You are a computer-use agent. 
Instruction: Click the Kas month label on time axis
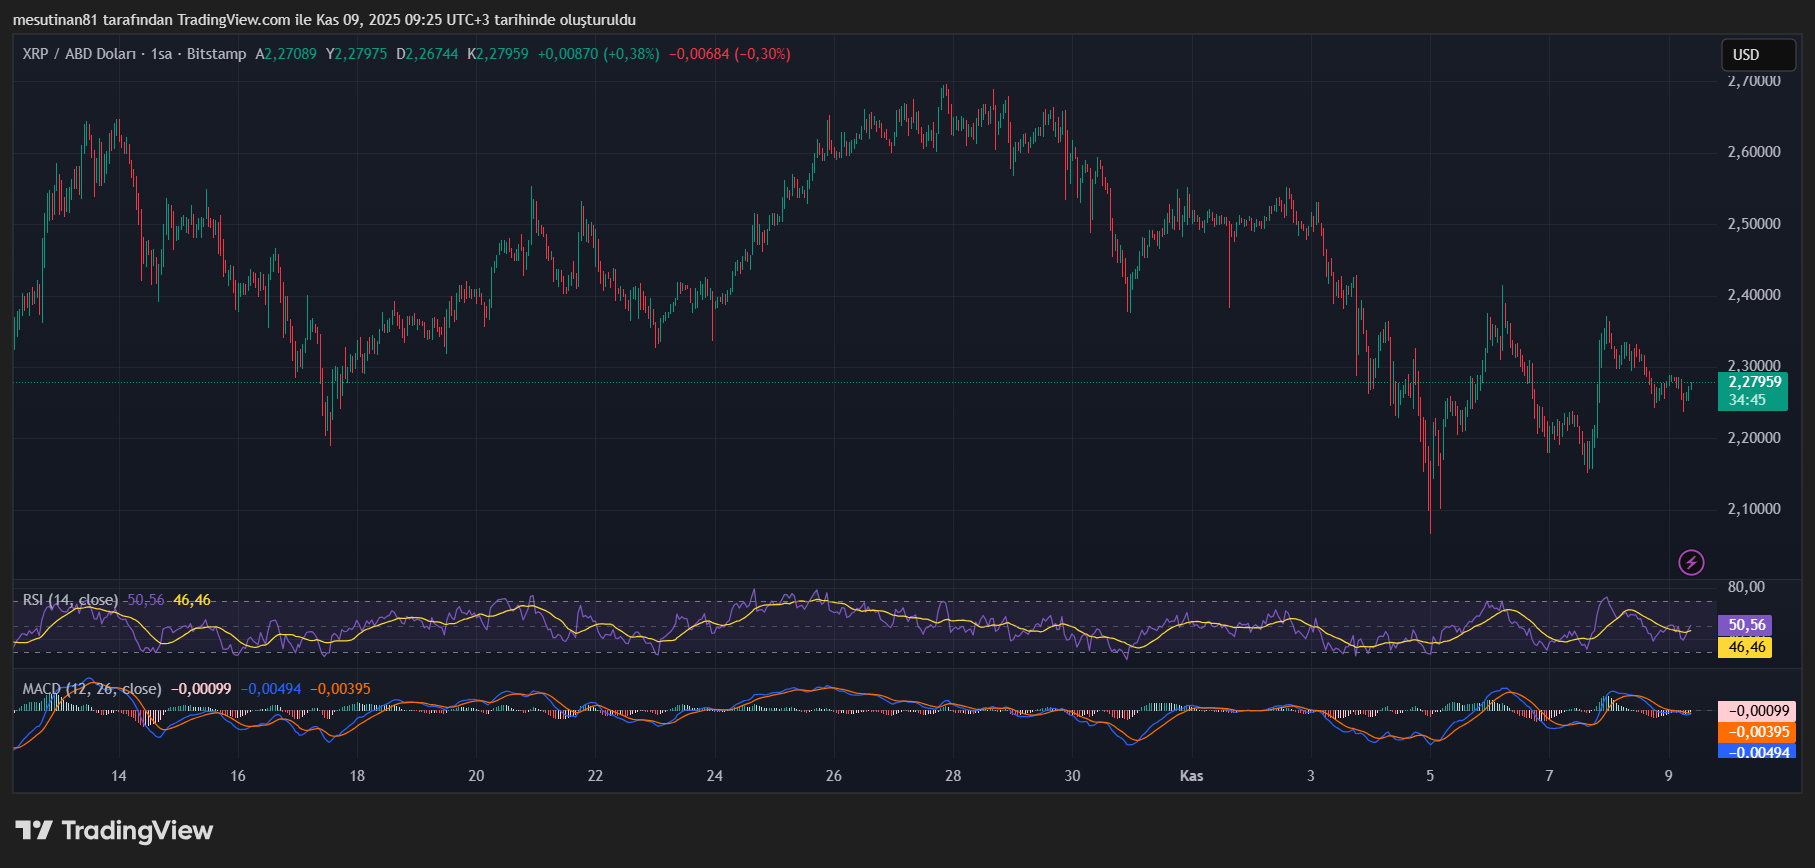pyautogui.click(x=1191, y=776)
